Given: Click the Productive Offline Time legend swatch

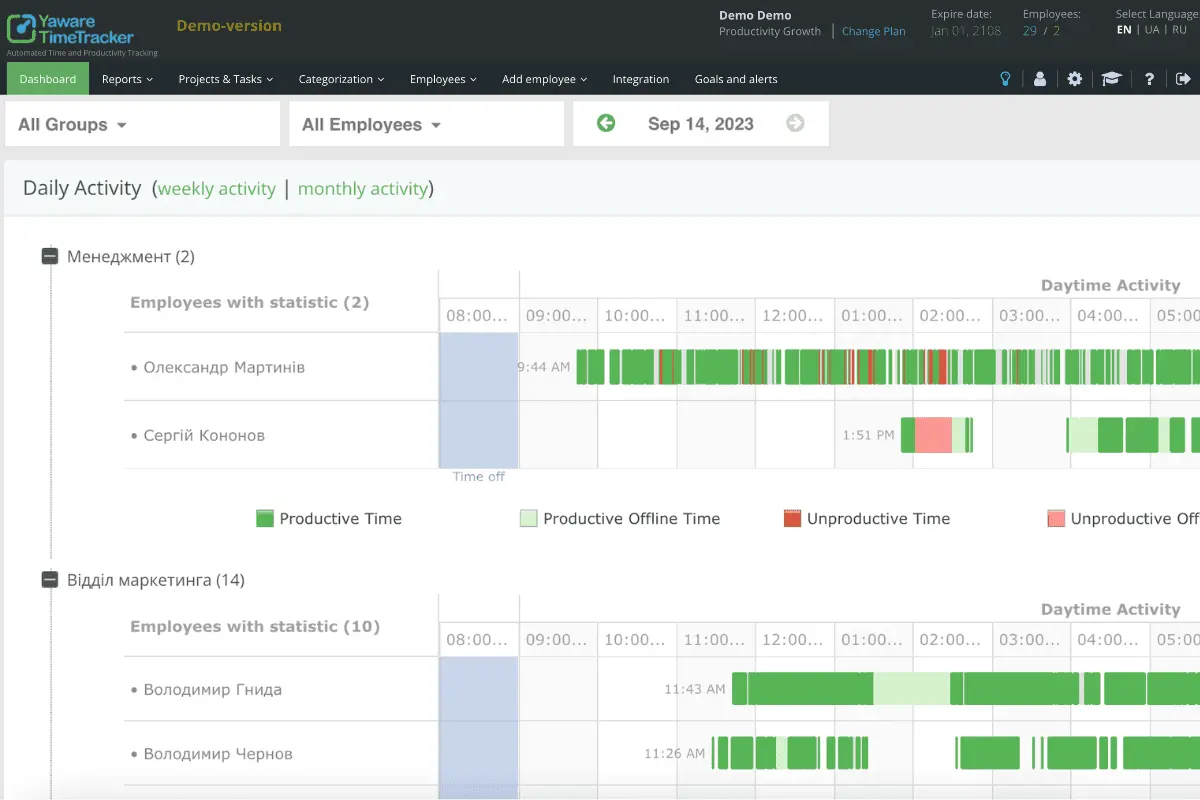Looking at the screenshot, I should click(528, 518).
